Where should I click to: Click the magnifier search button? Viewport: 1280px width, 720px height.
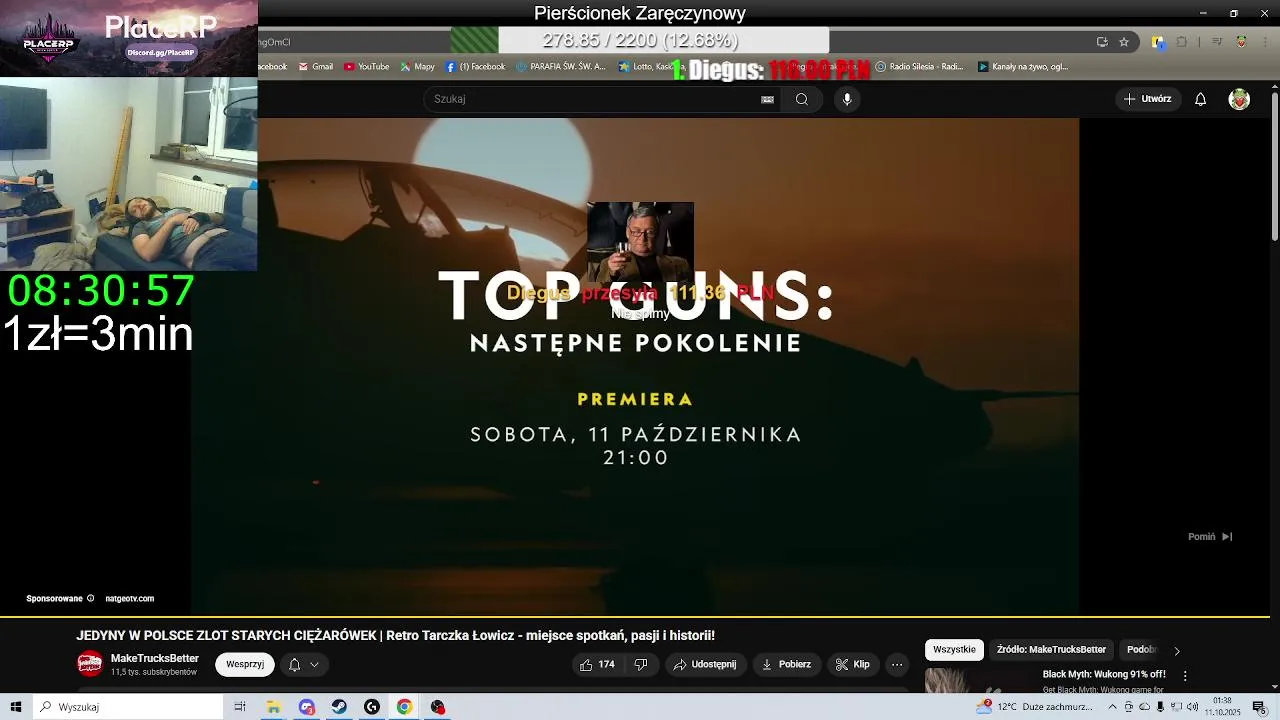coord(801,99)
